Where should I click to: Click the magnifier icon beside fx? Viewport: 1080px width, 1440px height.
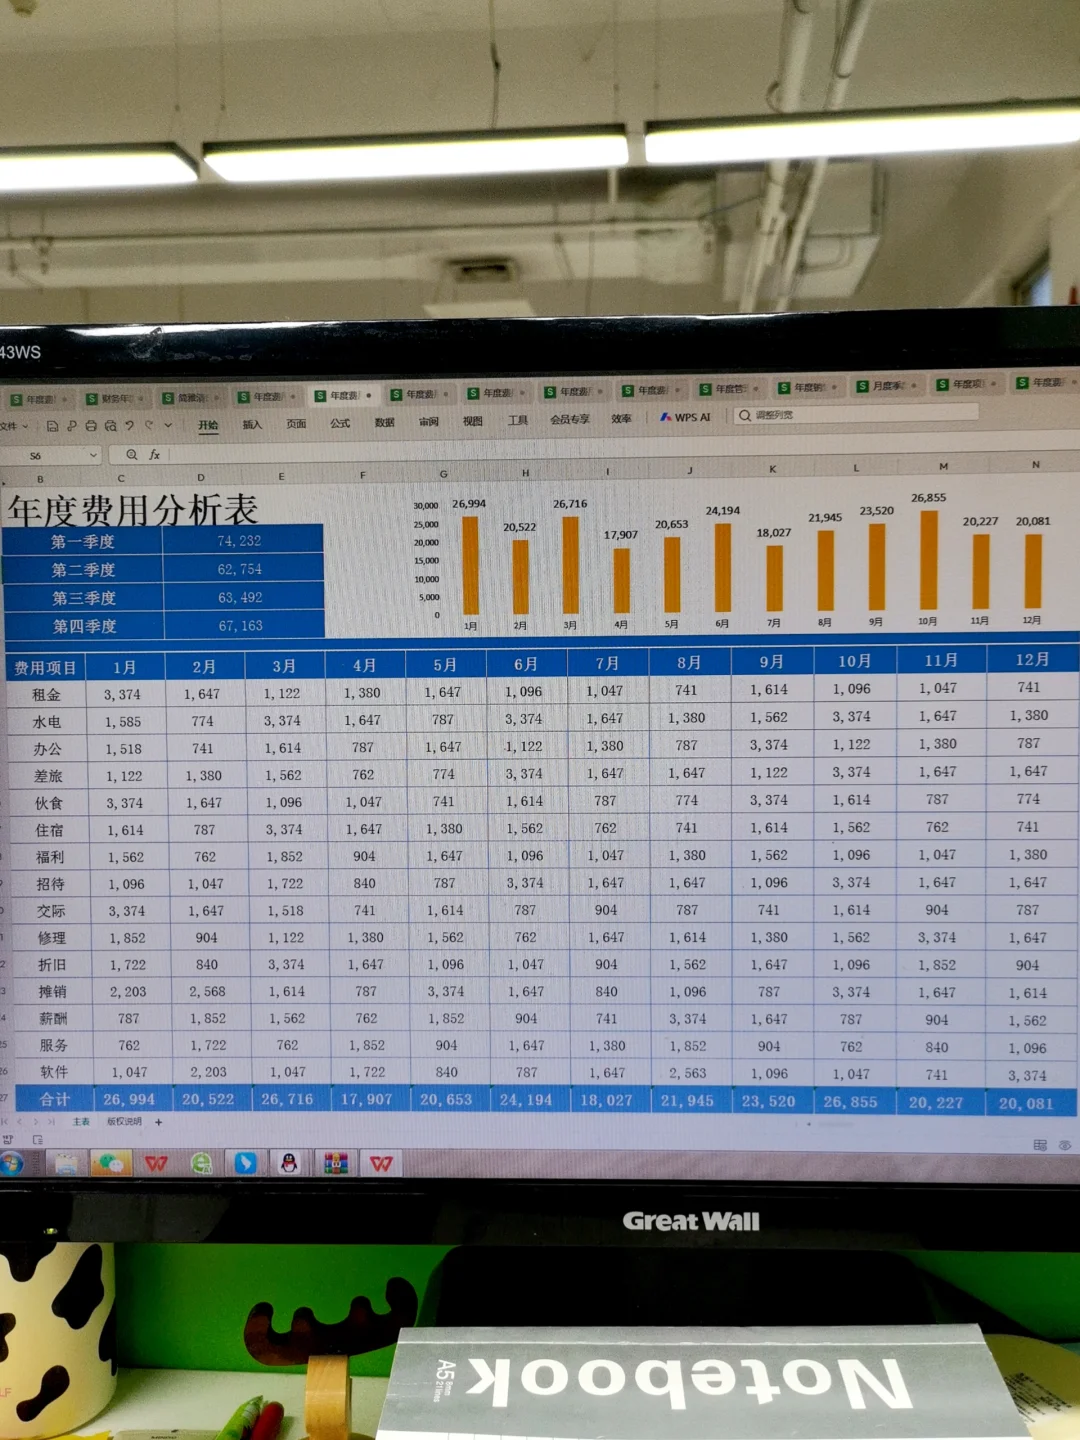(131, 454)
